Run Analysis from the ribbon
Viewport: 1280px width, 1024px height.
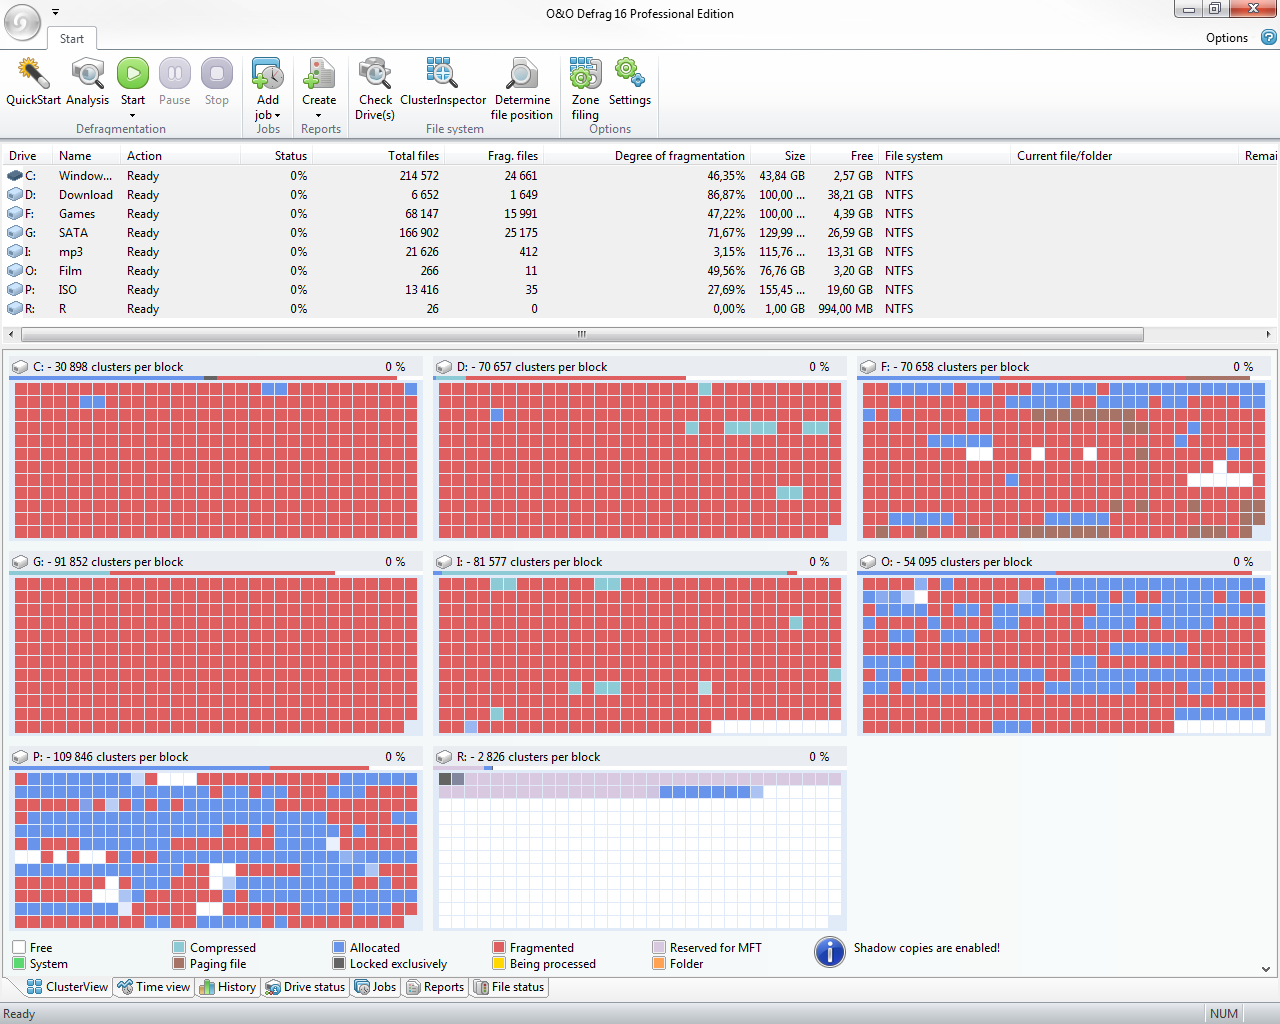pyautogui.click(x=88, y=73)
